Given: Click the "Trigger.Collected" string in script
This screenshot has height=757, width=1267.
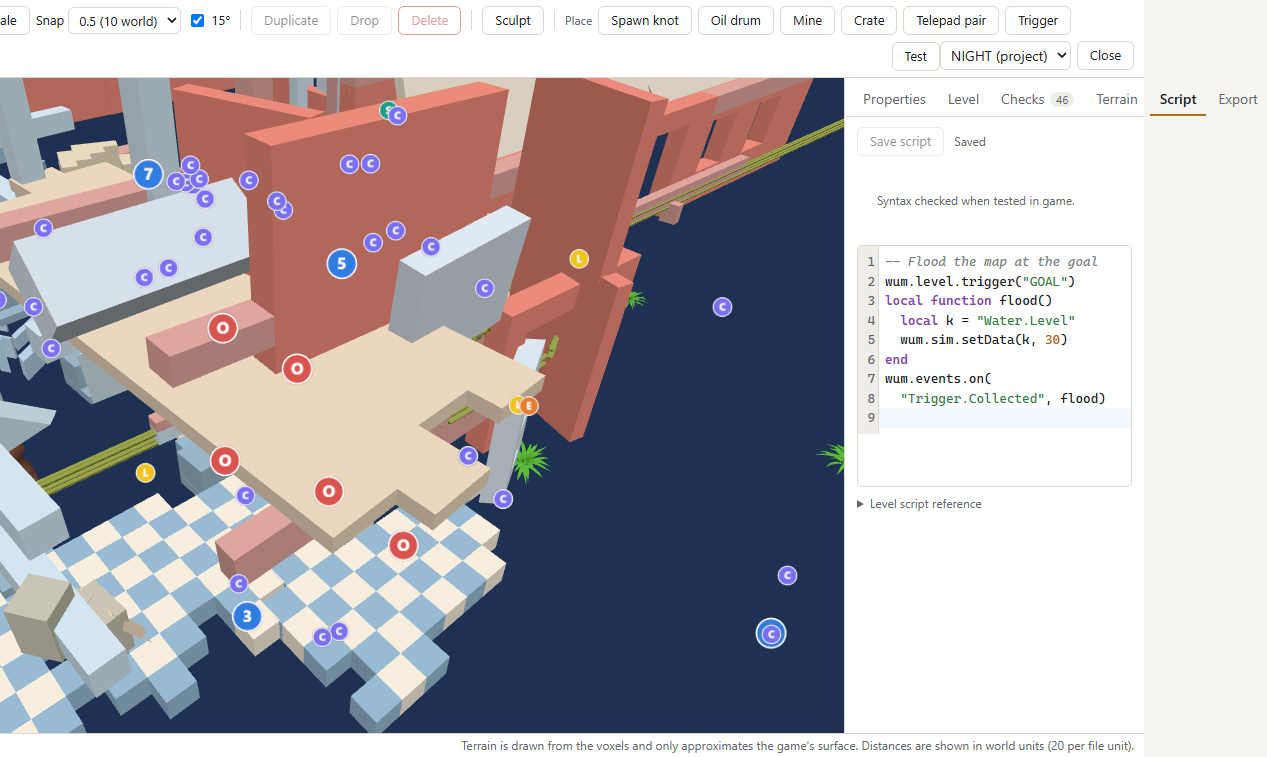Looking at the screenshot, I should pyautogui.click(x=975, y=398).
